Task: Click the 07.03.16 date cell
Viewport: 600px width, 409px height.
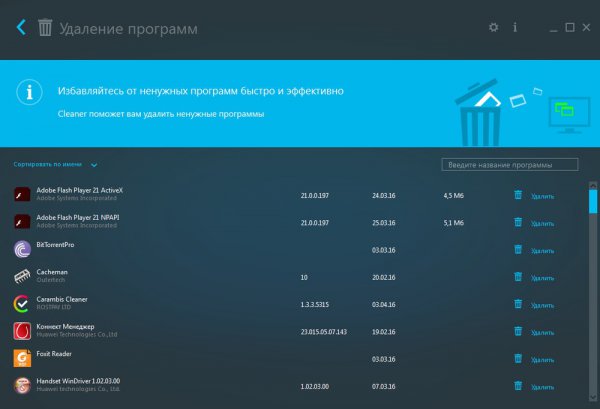Action: 384,386
